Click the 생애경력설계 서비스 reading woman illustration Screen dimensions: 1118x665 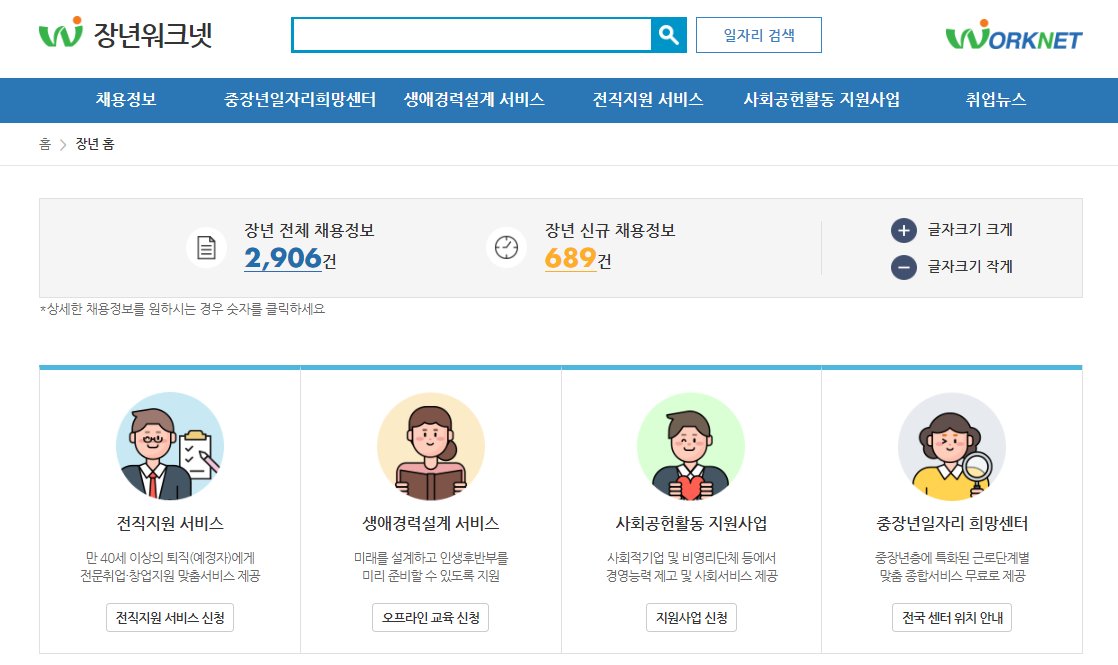[x=431, y=446]
